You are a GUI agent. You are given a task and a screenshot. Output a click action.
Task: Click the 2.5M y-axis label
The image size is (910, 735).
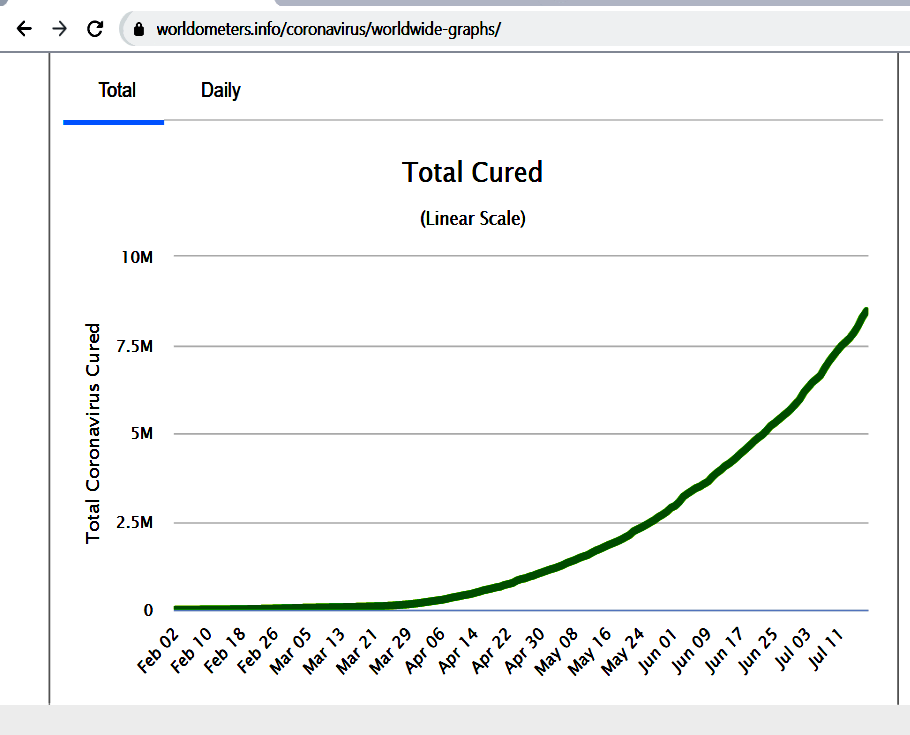pyautogui.click(x=135, y=523)
